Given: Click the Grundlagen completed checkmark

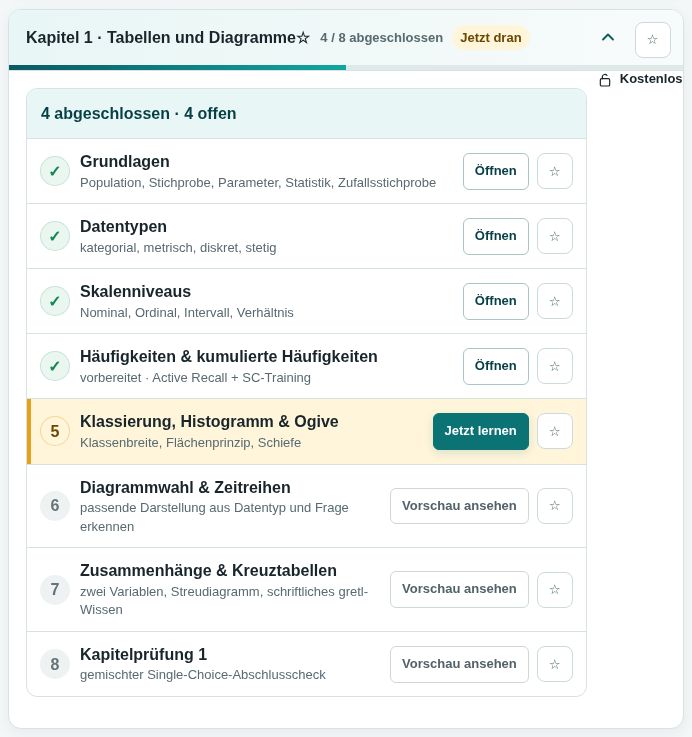Looking at the screenshot, I should [x=55, y=171].
